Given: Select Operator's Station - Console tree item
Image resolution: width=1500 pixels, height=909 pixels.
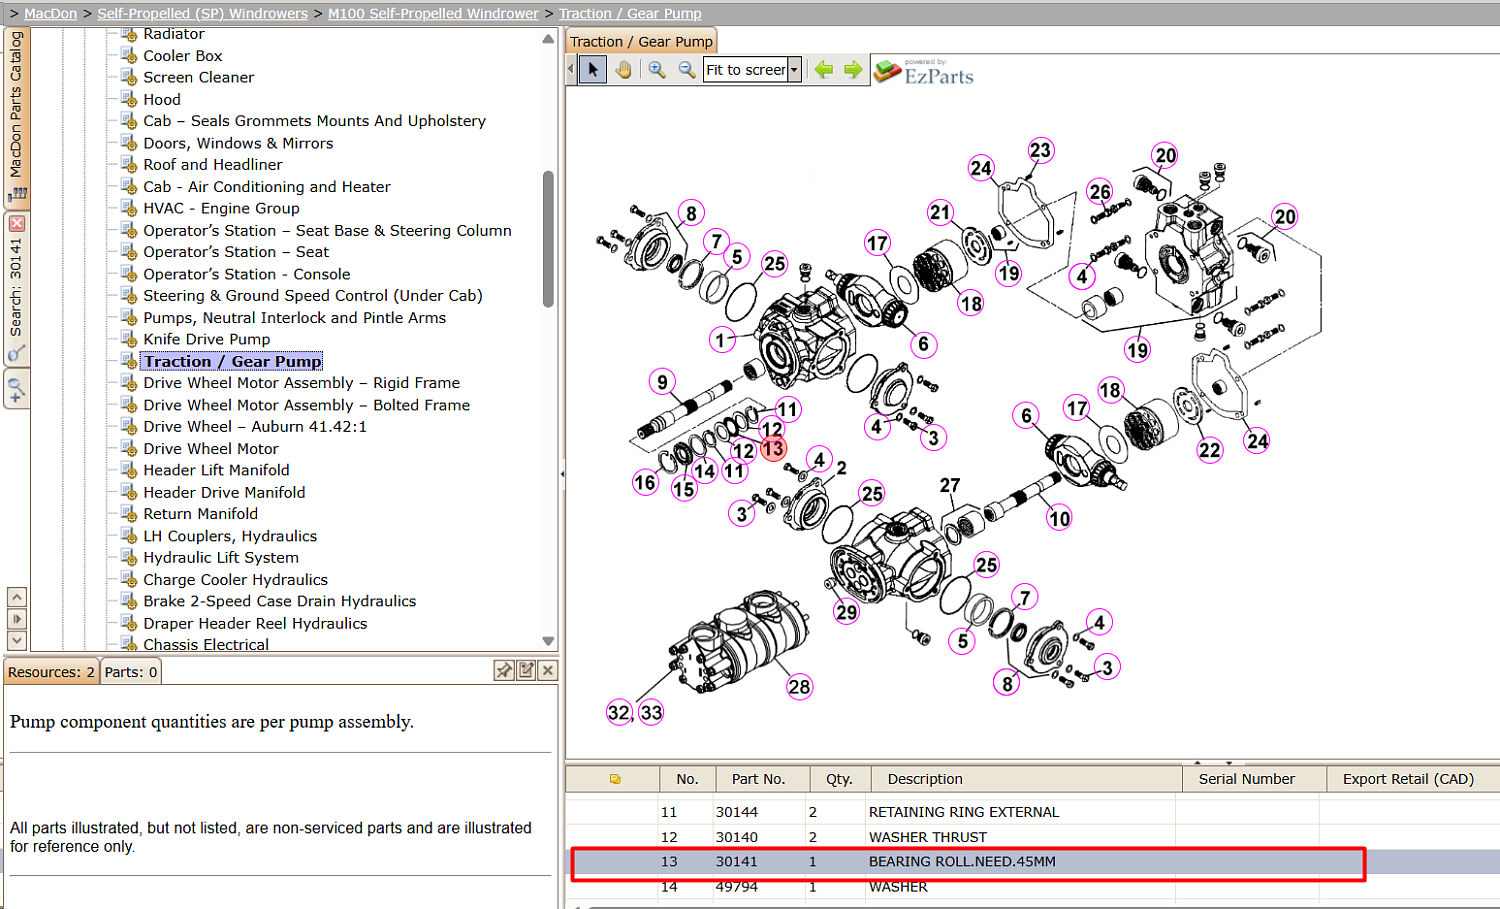Looking at the screenshot, I should 247,274.
